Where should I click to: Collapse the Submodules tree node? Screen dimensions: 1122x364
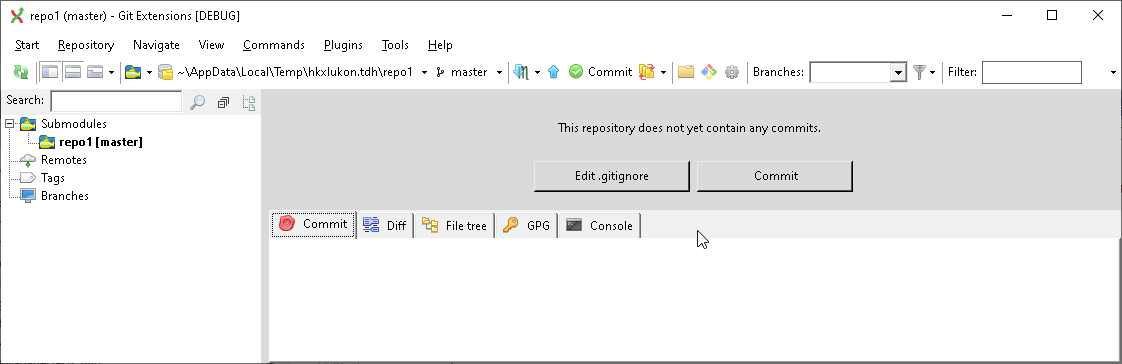[x=10, y=124]
